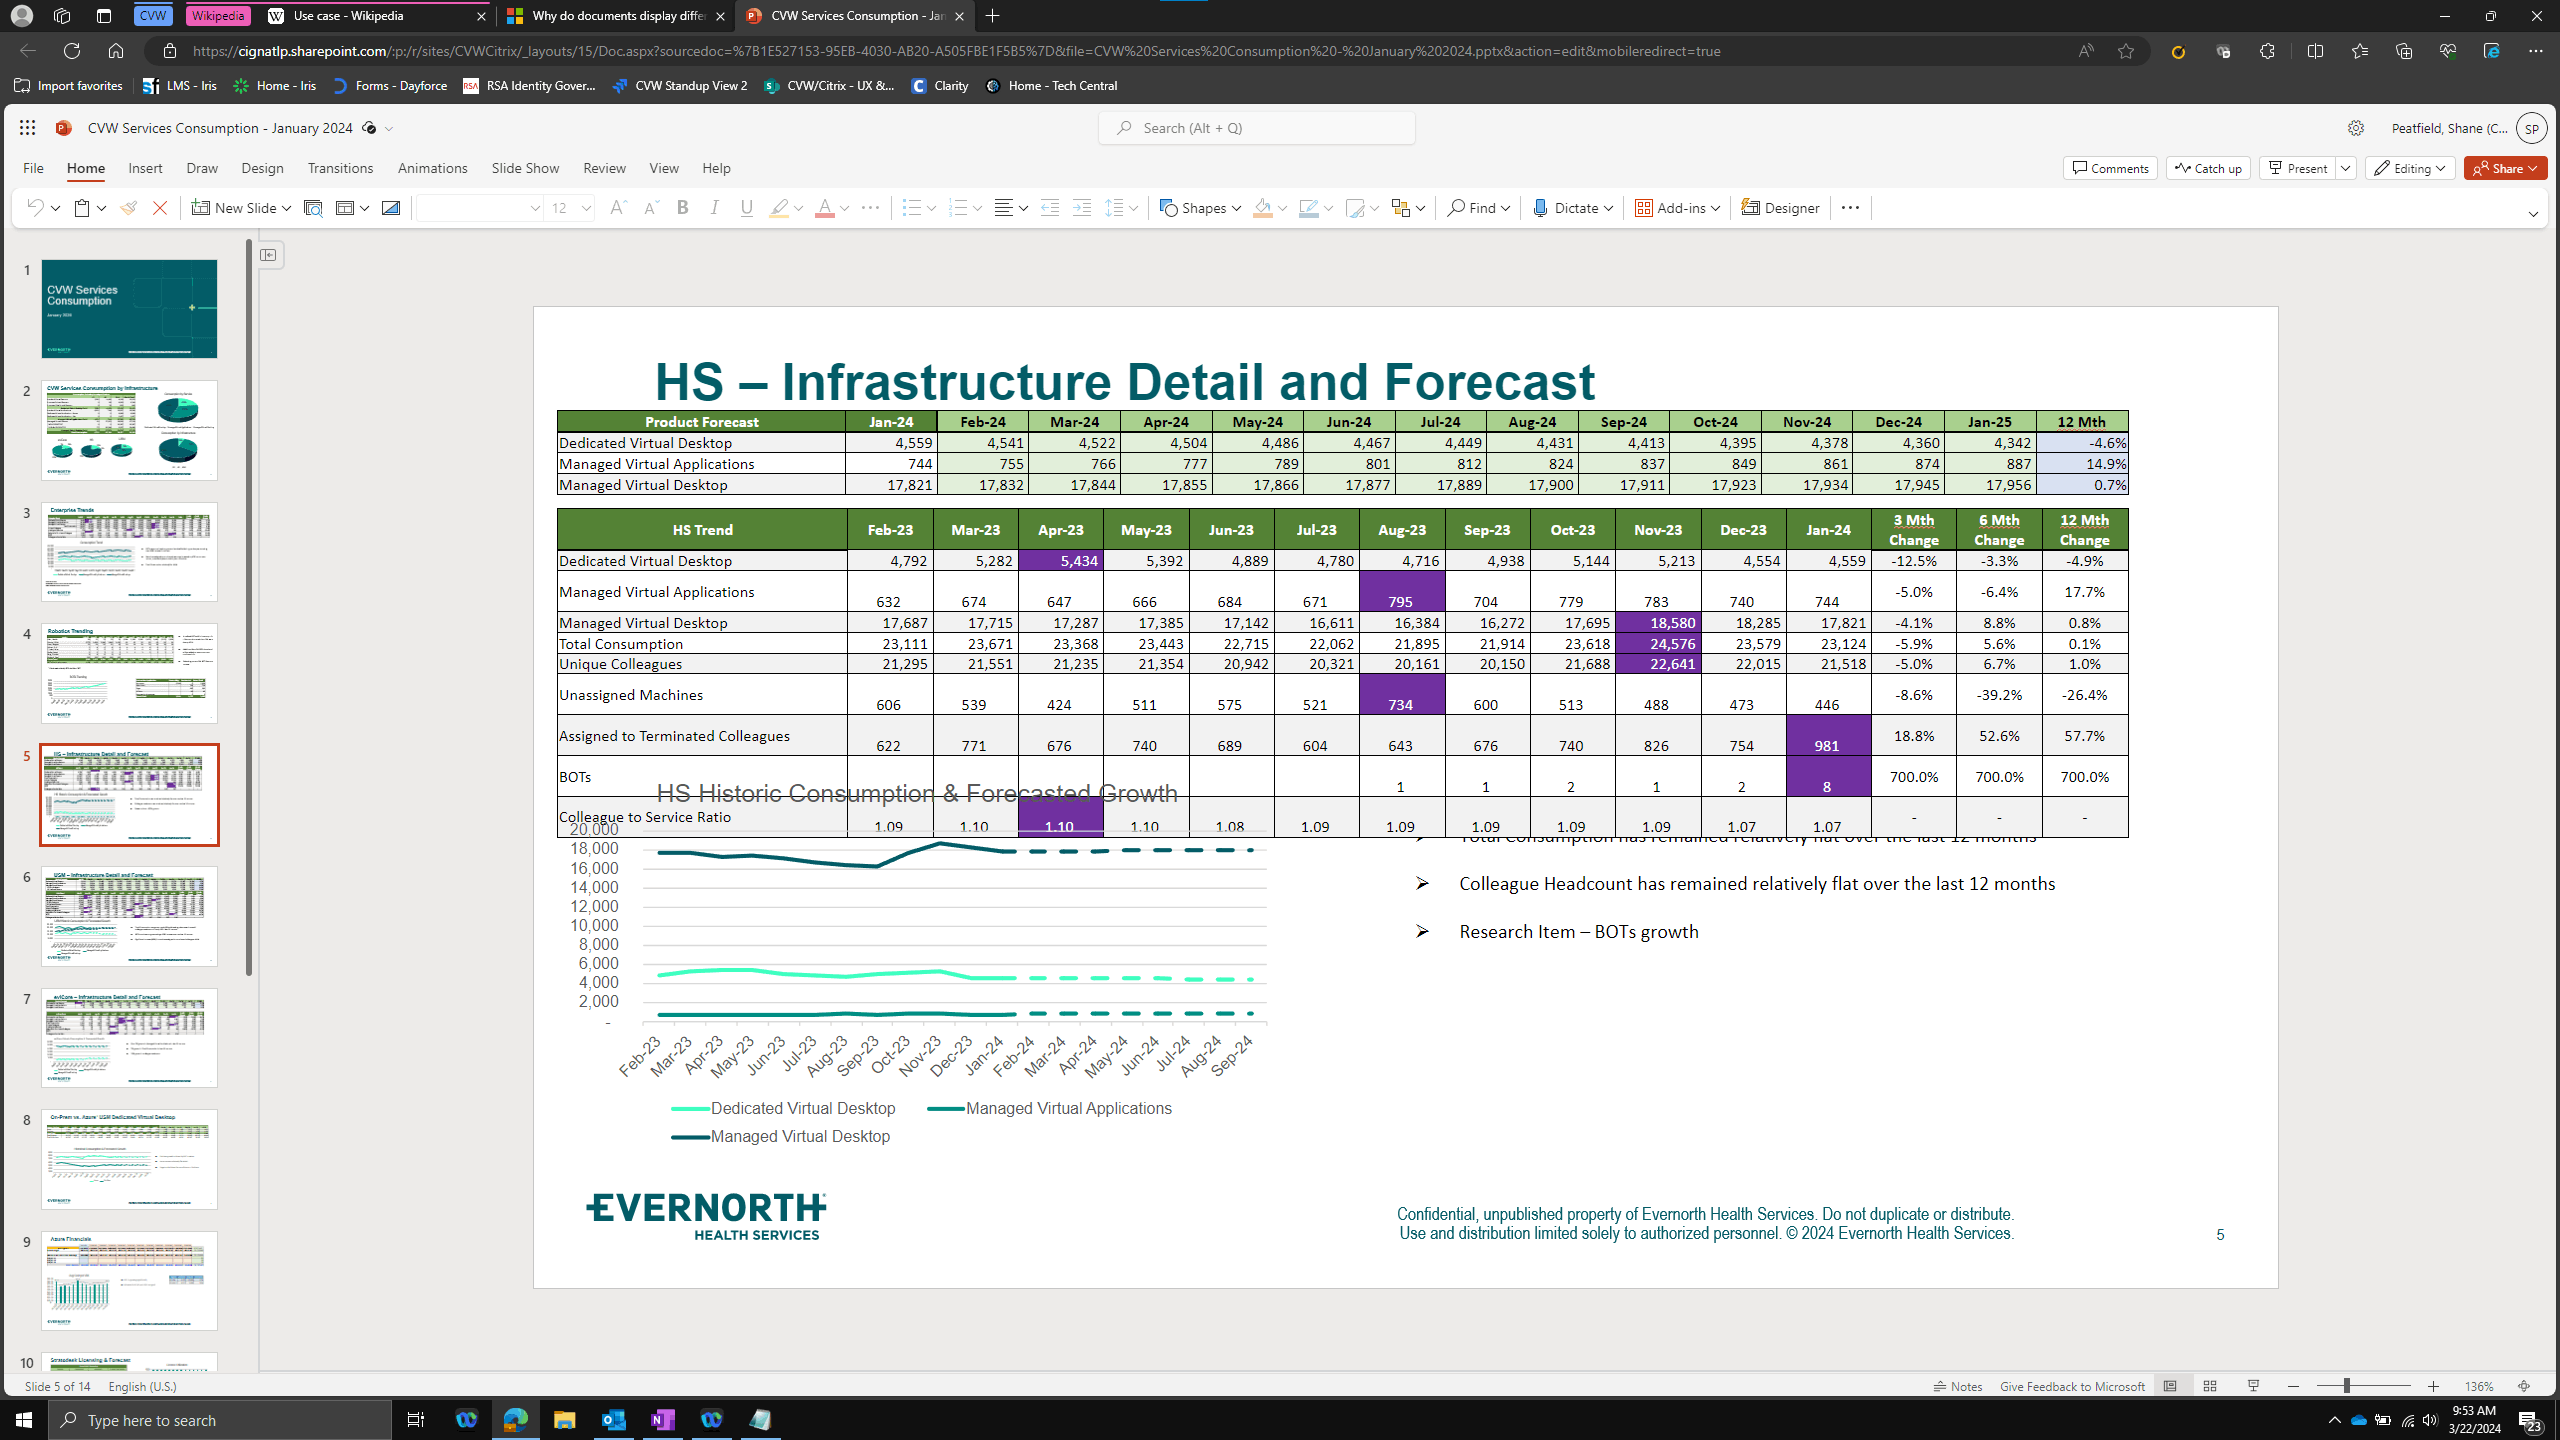
Task: Select slide 6 thumbnail in the panel
Action: coord(129,917)
